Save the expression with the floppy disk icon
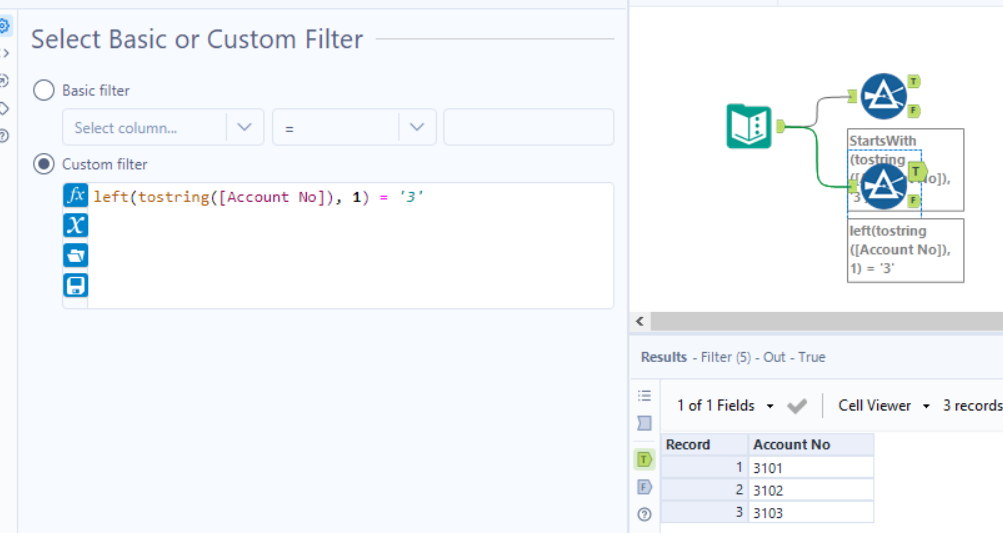This screenshot has width=1003, height=533. (75, 285)
